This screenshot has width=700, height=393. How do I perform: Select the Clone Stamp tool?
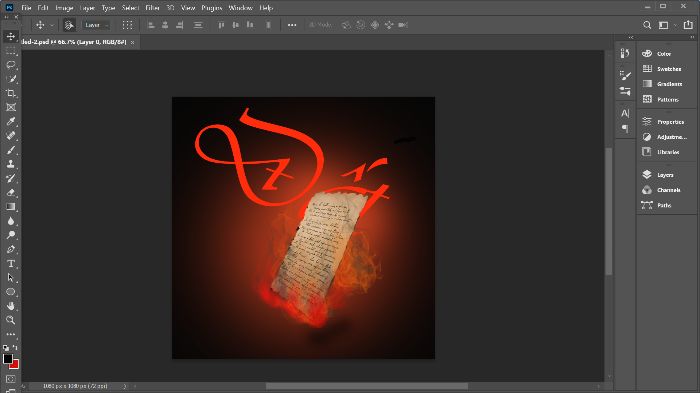click(x=11, y=164)
